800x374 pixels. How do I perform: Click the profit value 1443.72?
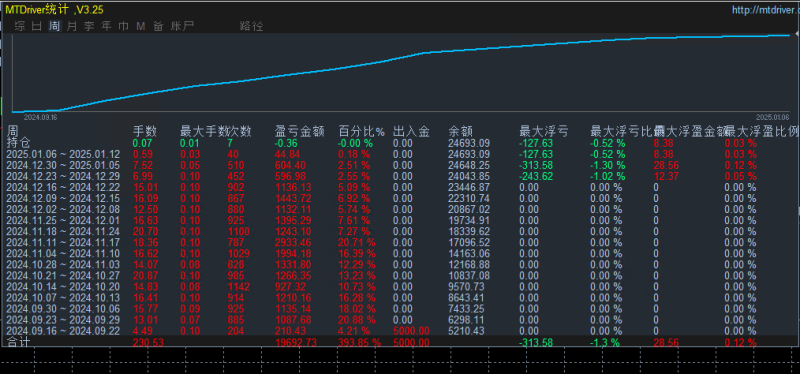tap(293, 198)
